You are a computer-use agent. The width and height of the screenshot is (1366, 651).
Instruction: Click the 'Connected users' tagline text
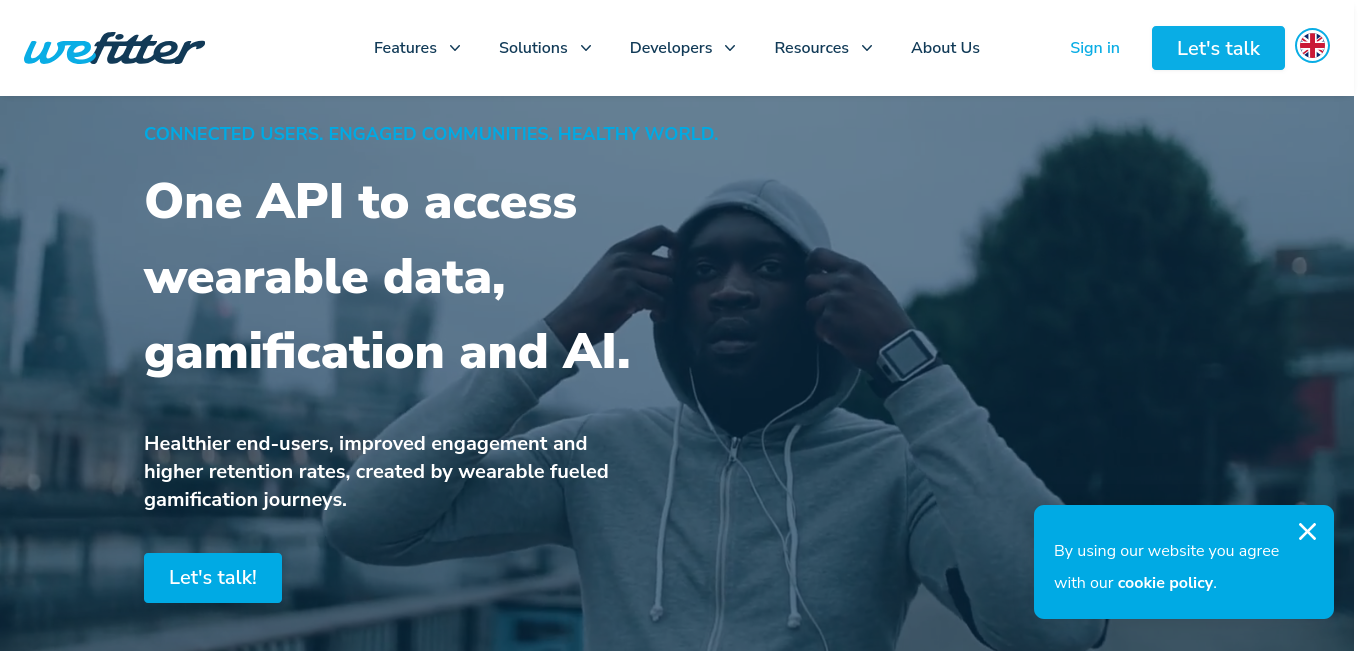(x=430, y=134)
